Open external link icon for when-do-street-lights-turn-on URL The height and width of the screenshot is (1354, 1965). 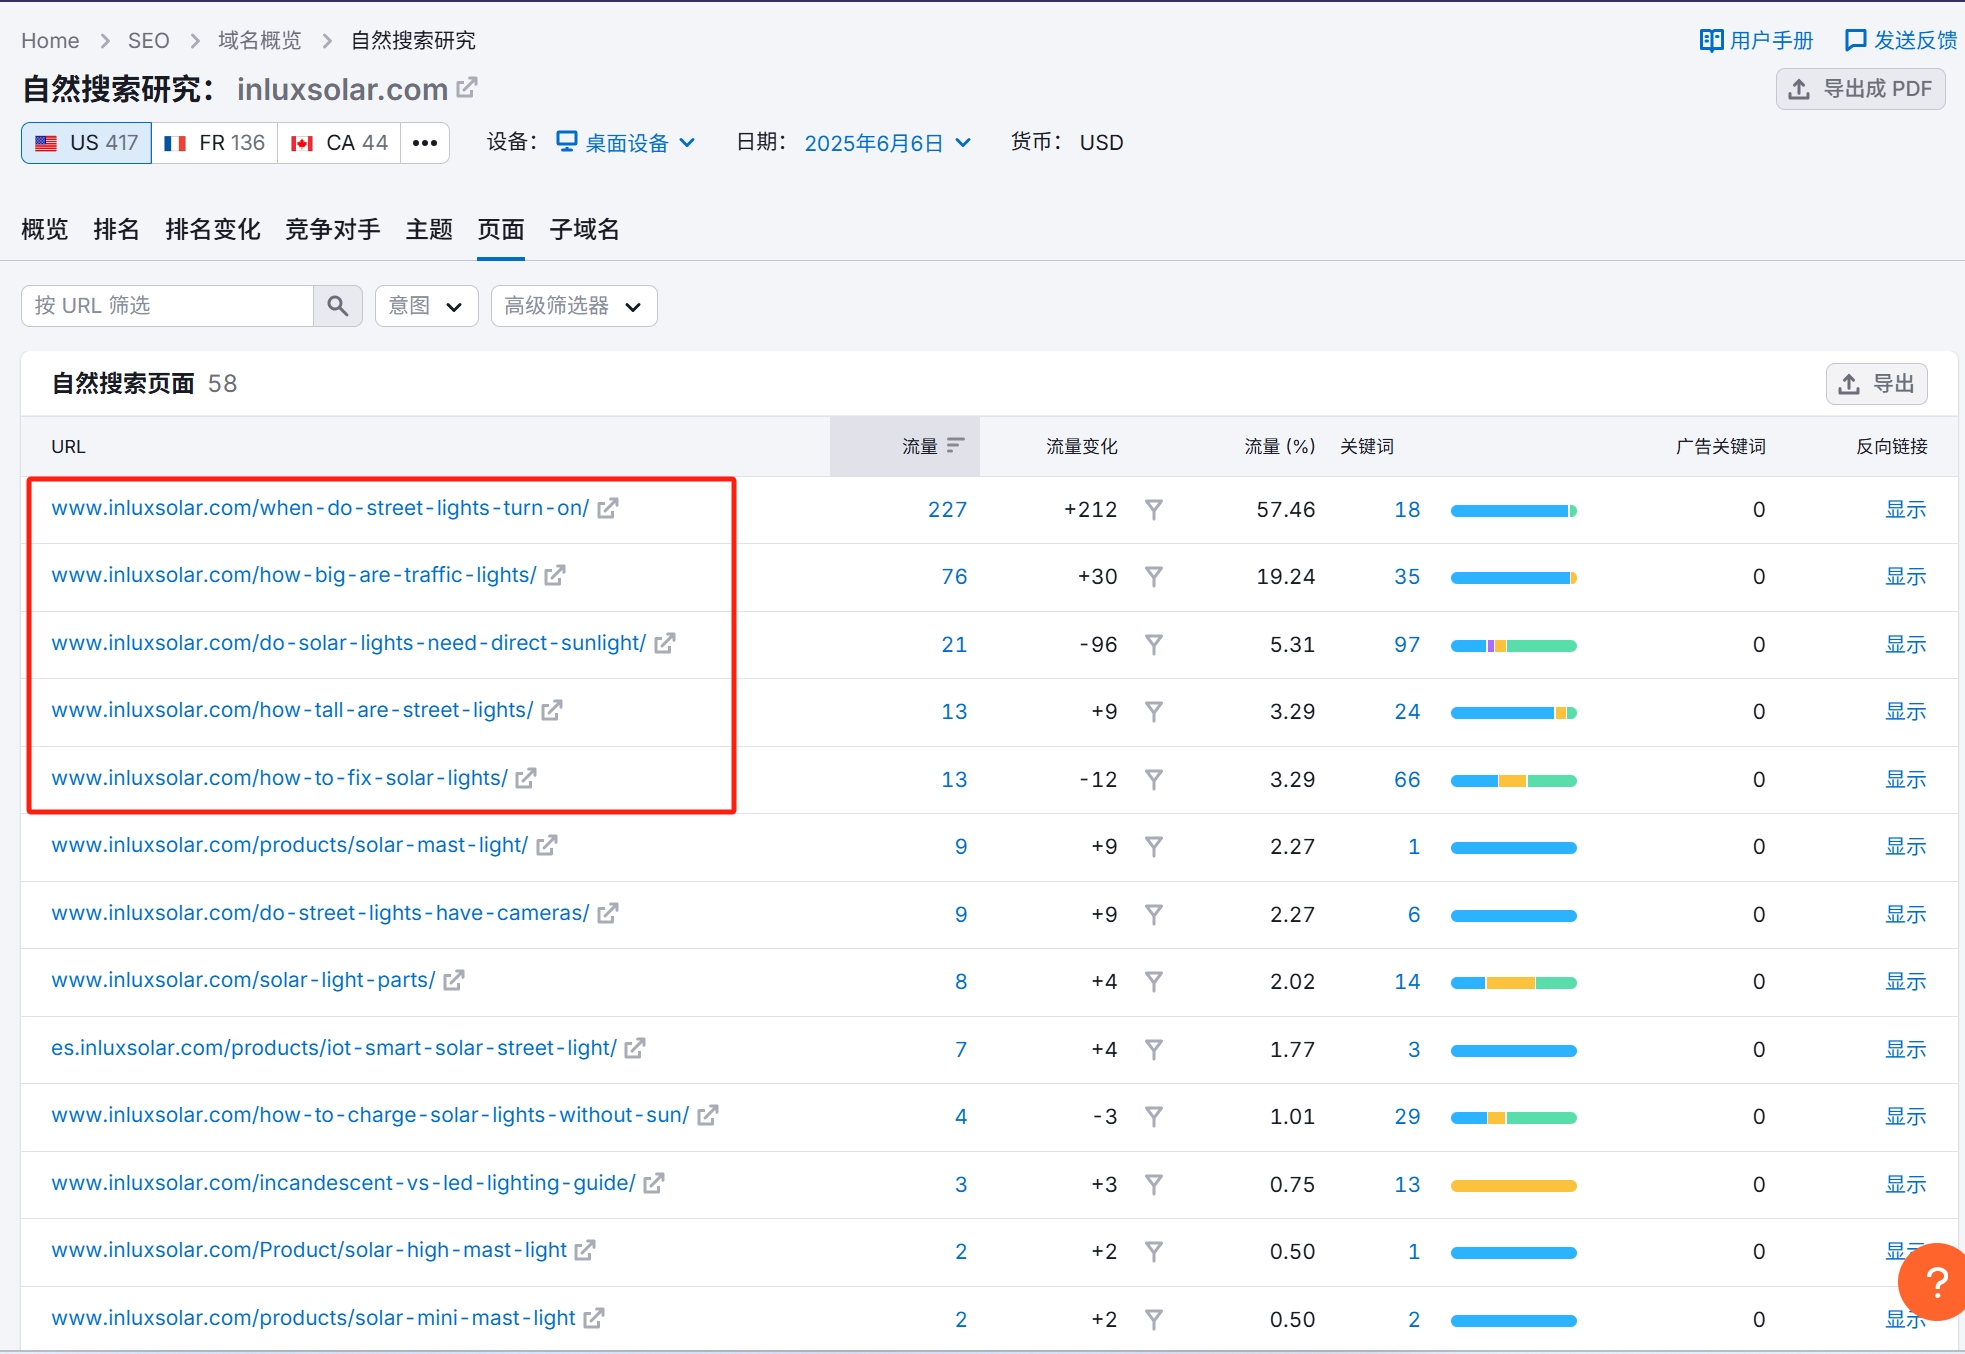tap(608, 509)
